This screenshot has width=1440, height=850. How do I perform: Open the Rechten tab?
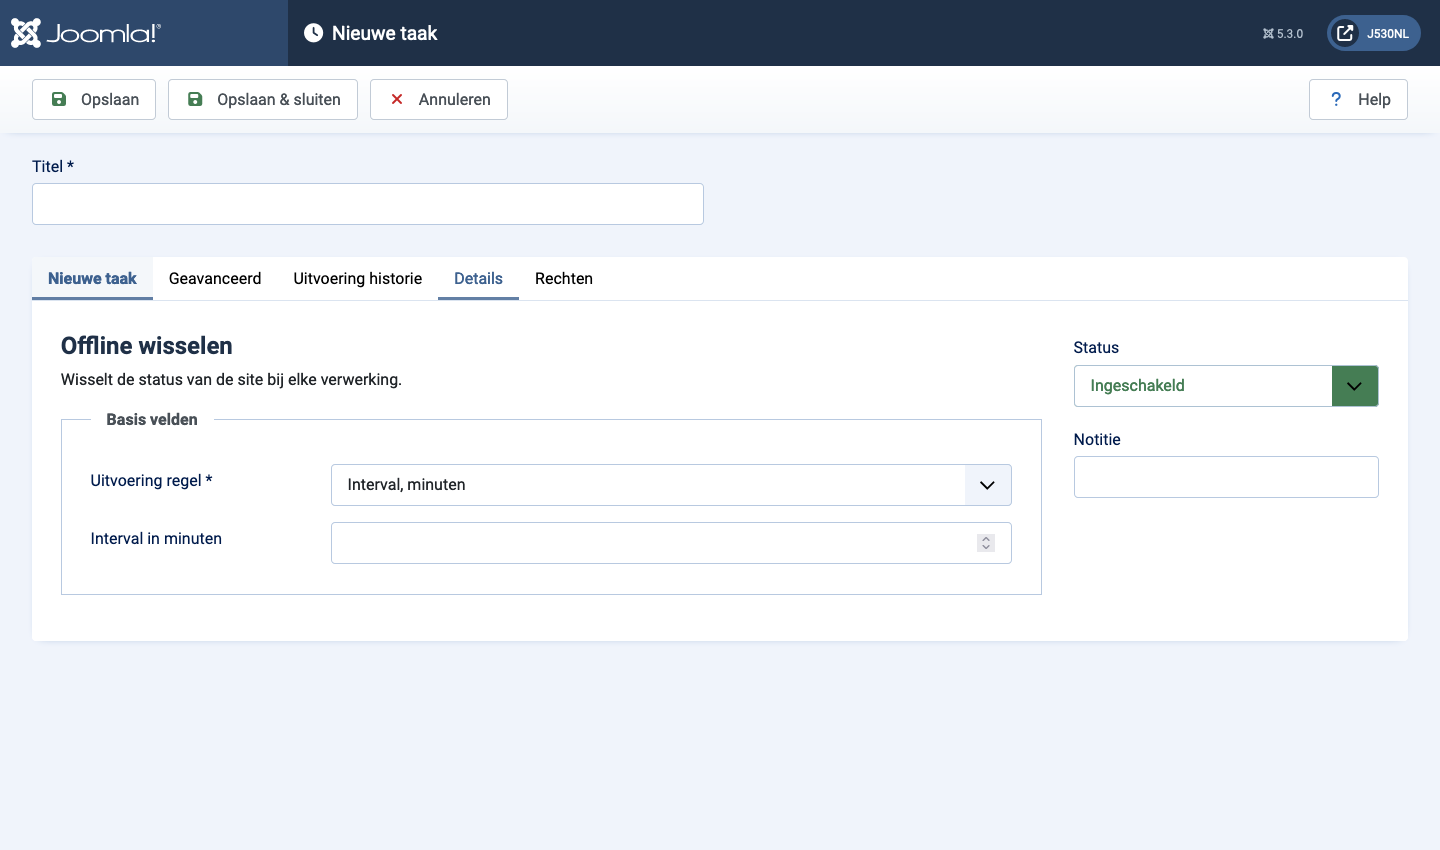pyautogui.click(x=564, y=279)
